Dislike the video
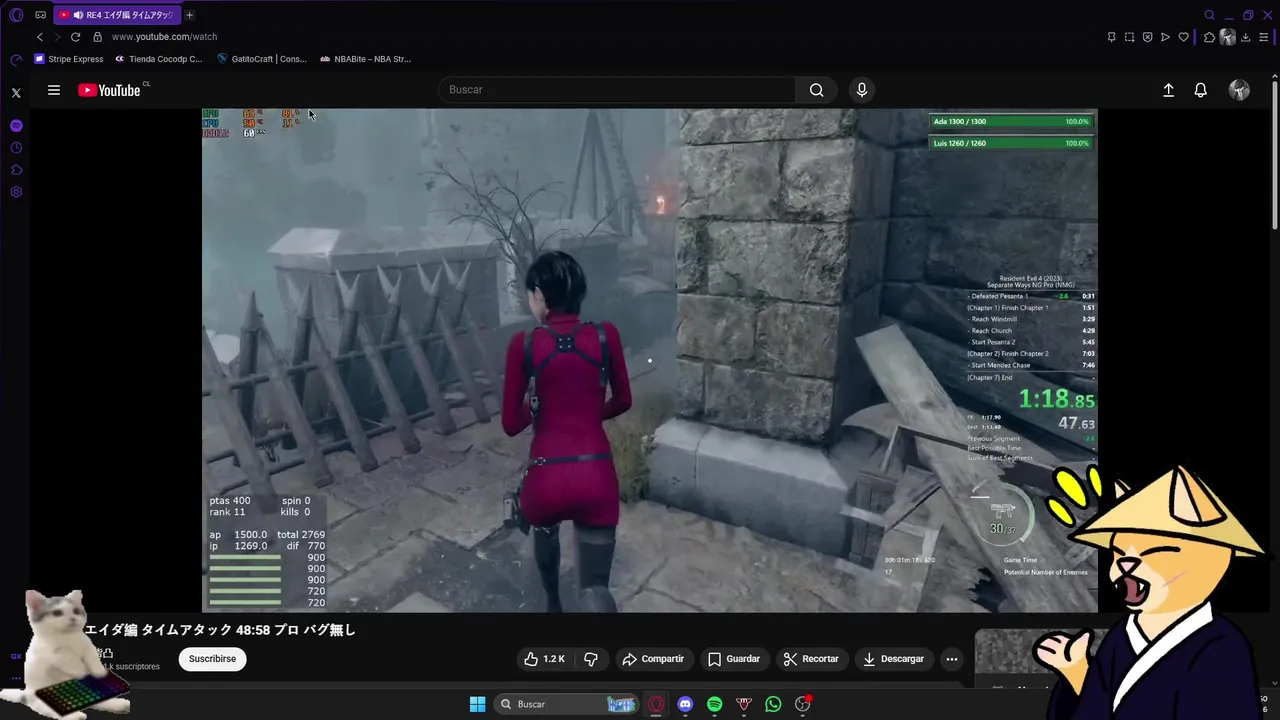 [x=591, y=659]
